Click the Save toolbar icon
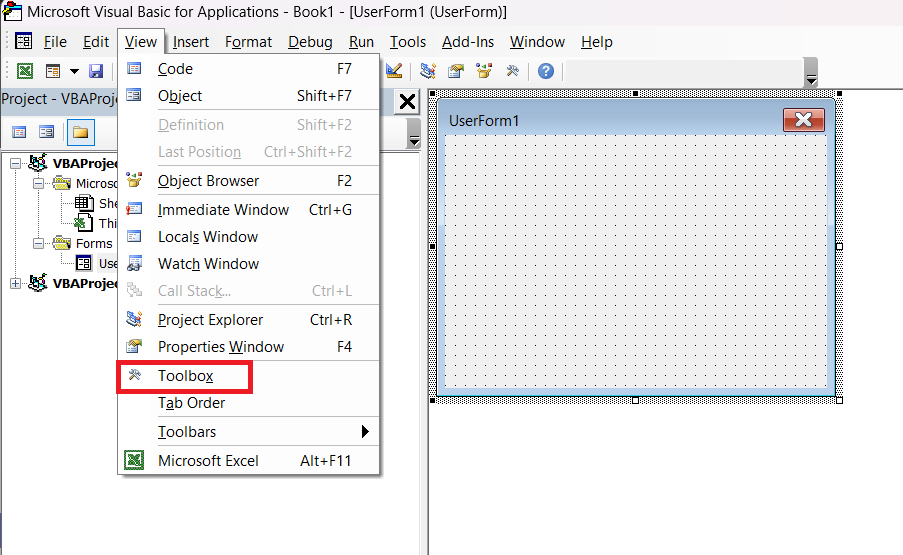This screenshot has height=555, width=903. click(x=96, y=71)
